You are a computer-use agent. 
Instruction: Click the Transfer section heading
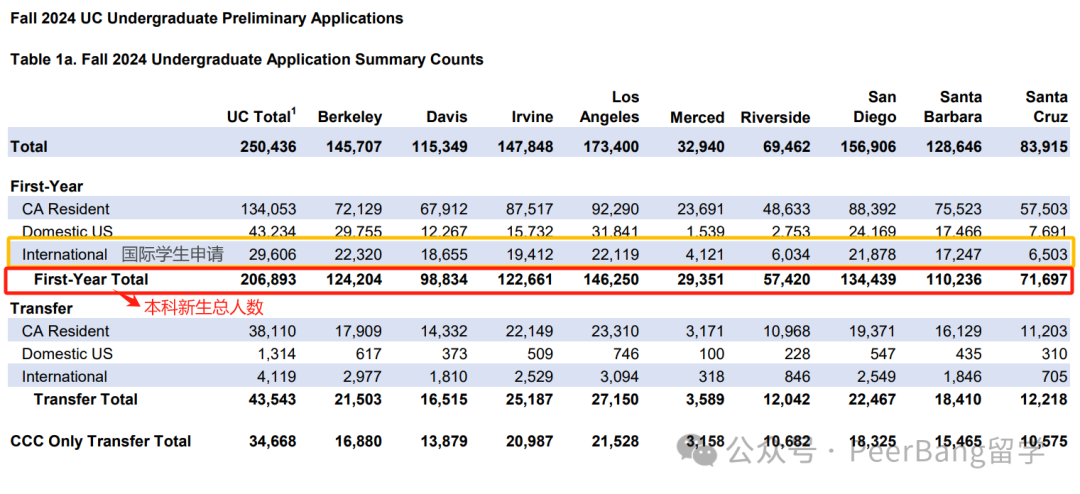(41, 309)
